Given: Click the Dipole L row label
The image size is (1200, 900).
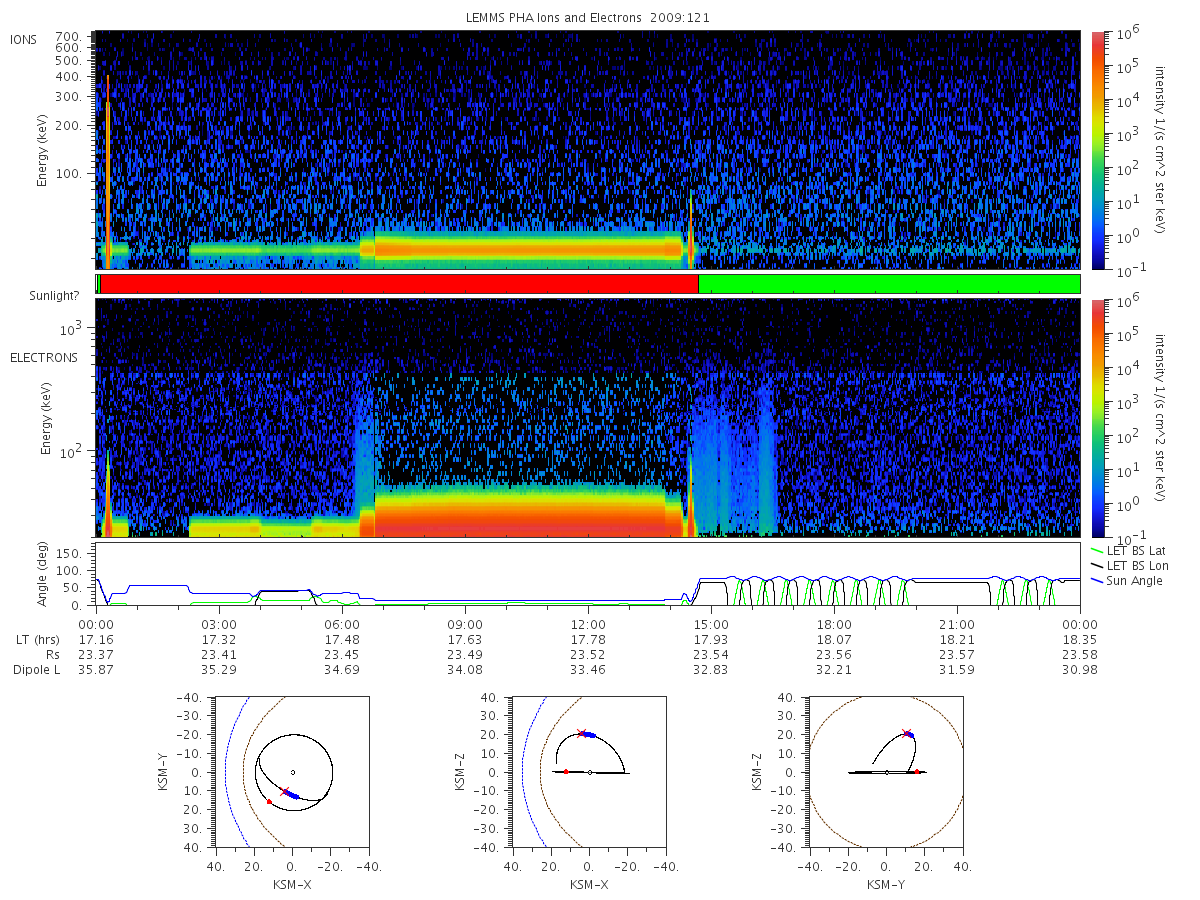Looking at the screenshot, I should click(36, 669).
